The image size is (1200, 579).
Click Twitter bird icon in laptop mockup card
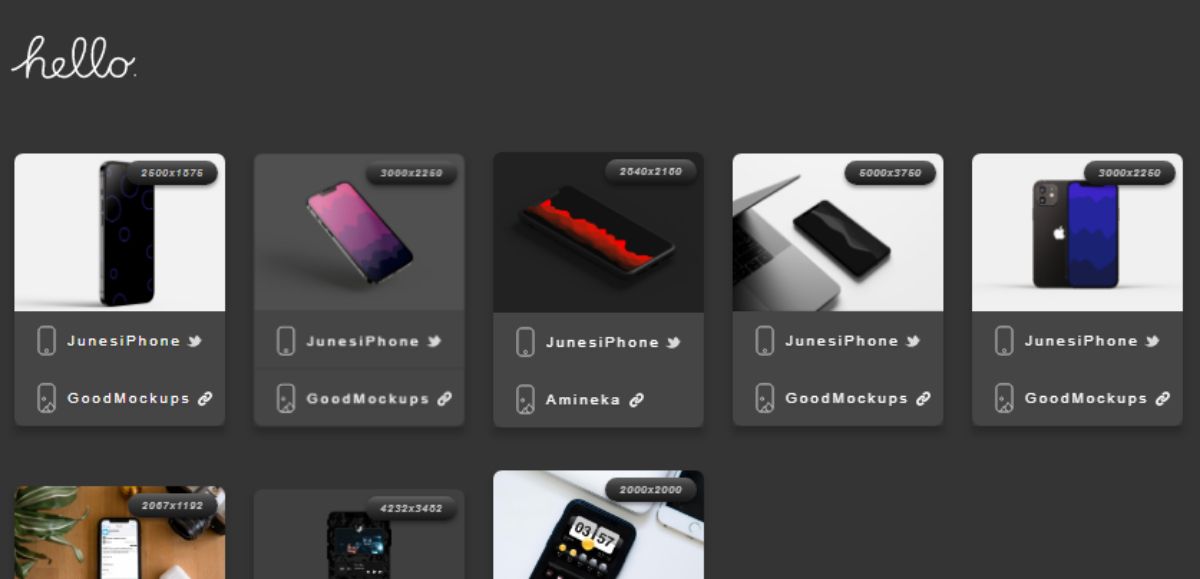[912, 341]
